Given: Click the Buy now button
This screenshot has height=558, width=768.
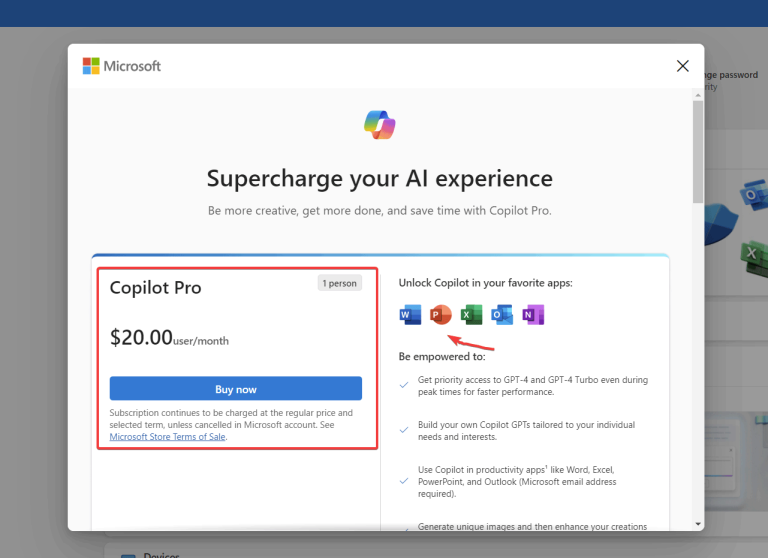Looking at the screenshot, I should click(236, 389).
